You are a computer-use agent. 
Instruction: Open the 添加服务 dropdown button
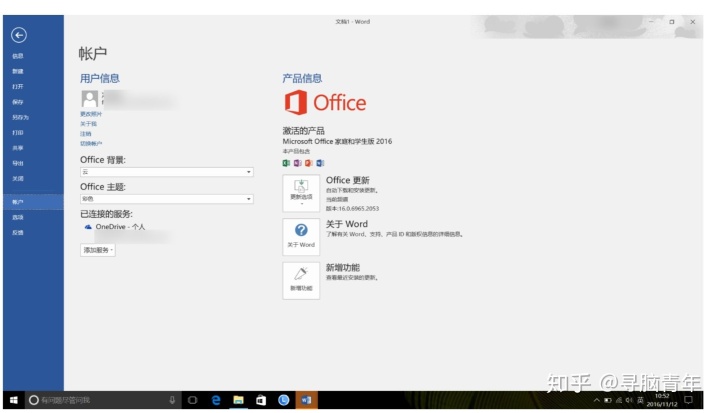point(98,250)
